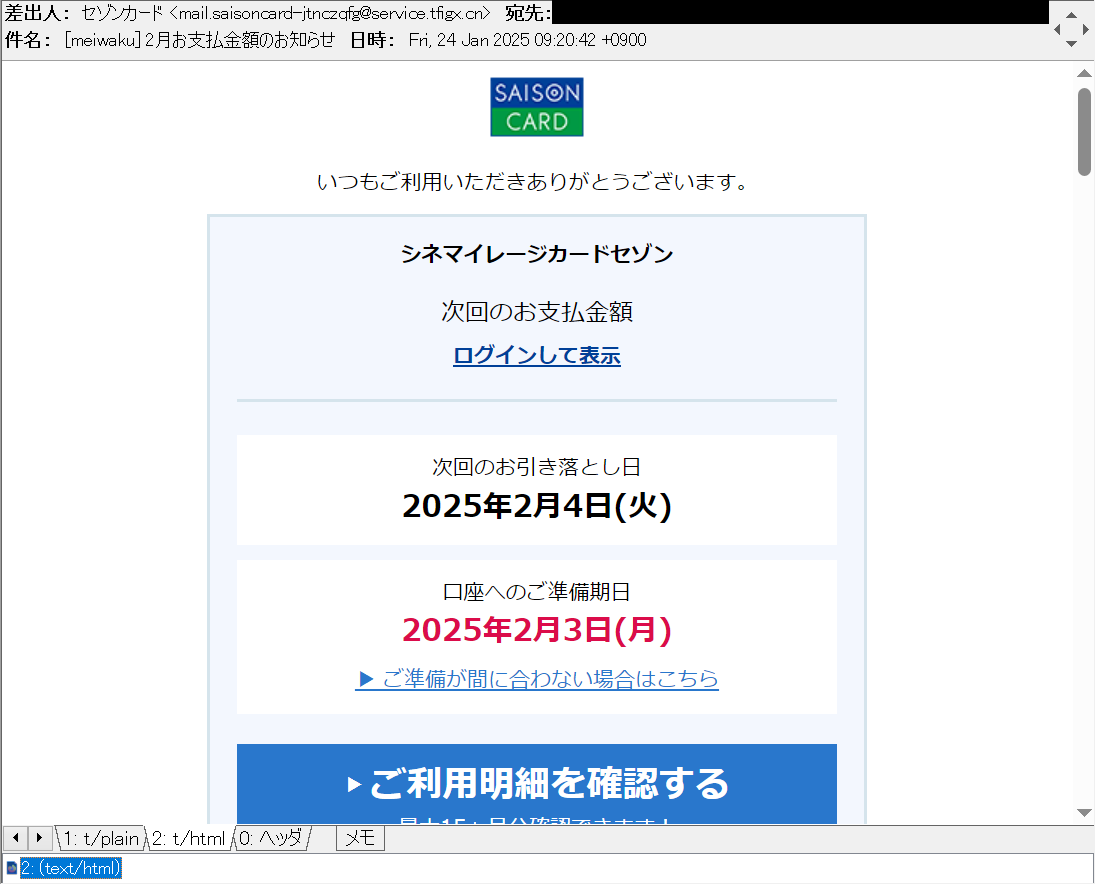Click the scrollbar down arrow
1096x885 pixels.
pos(1084,812)
